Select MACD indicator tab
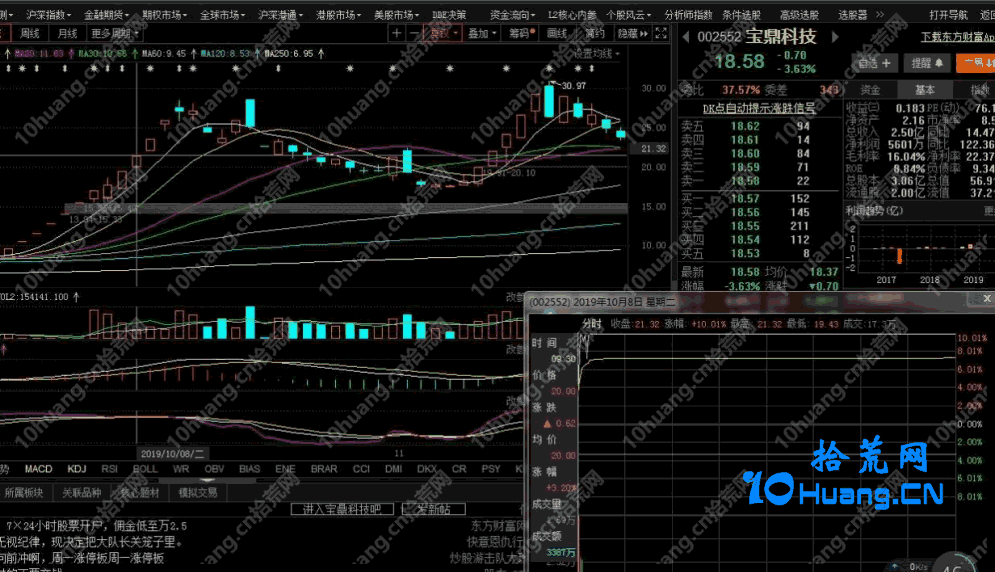Screen dimensions: 995x572 (x=38, y=469)
